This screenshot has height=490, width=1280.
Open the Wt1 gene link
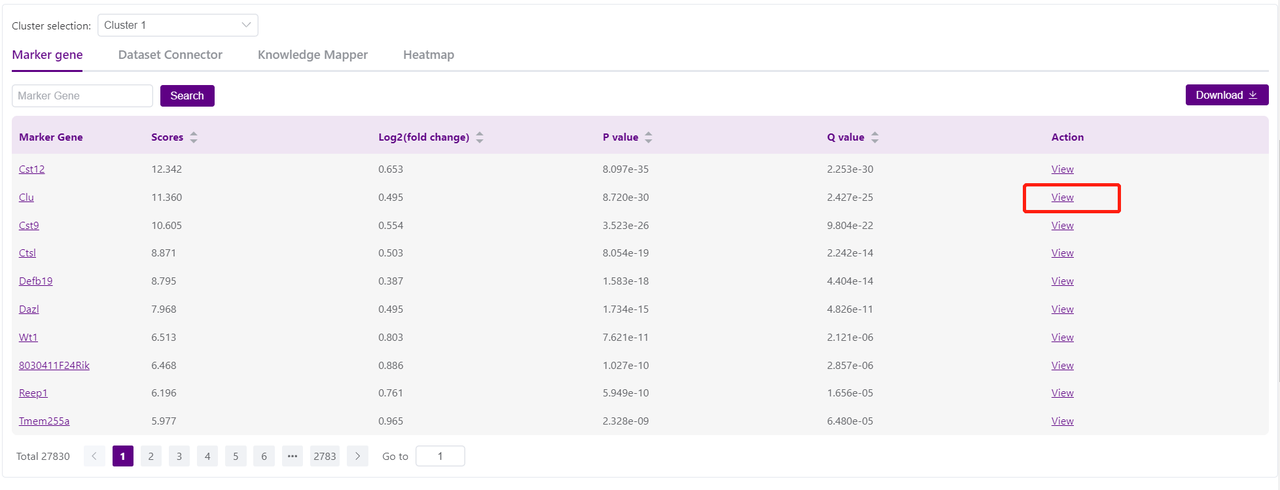tap(28, 337)
